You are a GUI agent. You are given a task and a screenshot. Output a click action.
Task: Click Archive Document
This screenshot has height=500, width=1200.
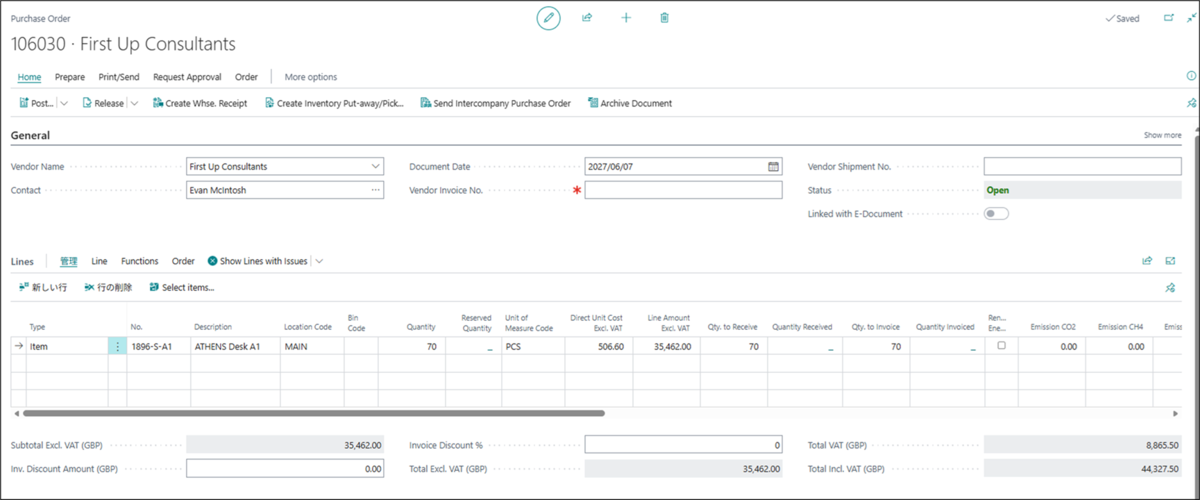629,103
